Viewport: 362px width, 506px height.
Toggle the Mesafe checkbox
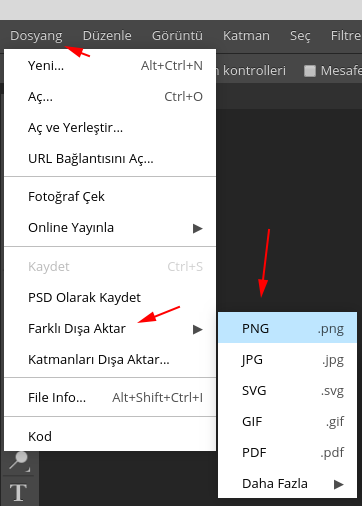pos(310,71)
